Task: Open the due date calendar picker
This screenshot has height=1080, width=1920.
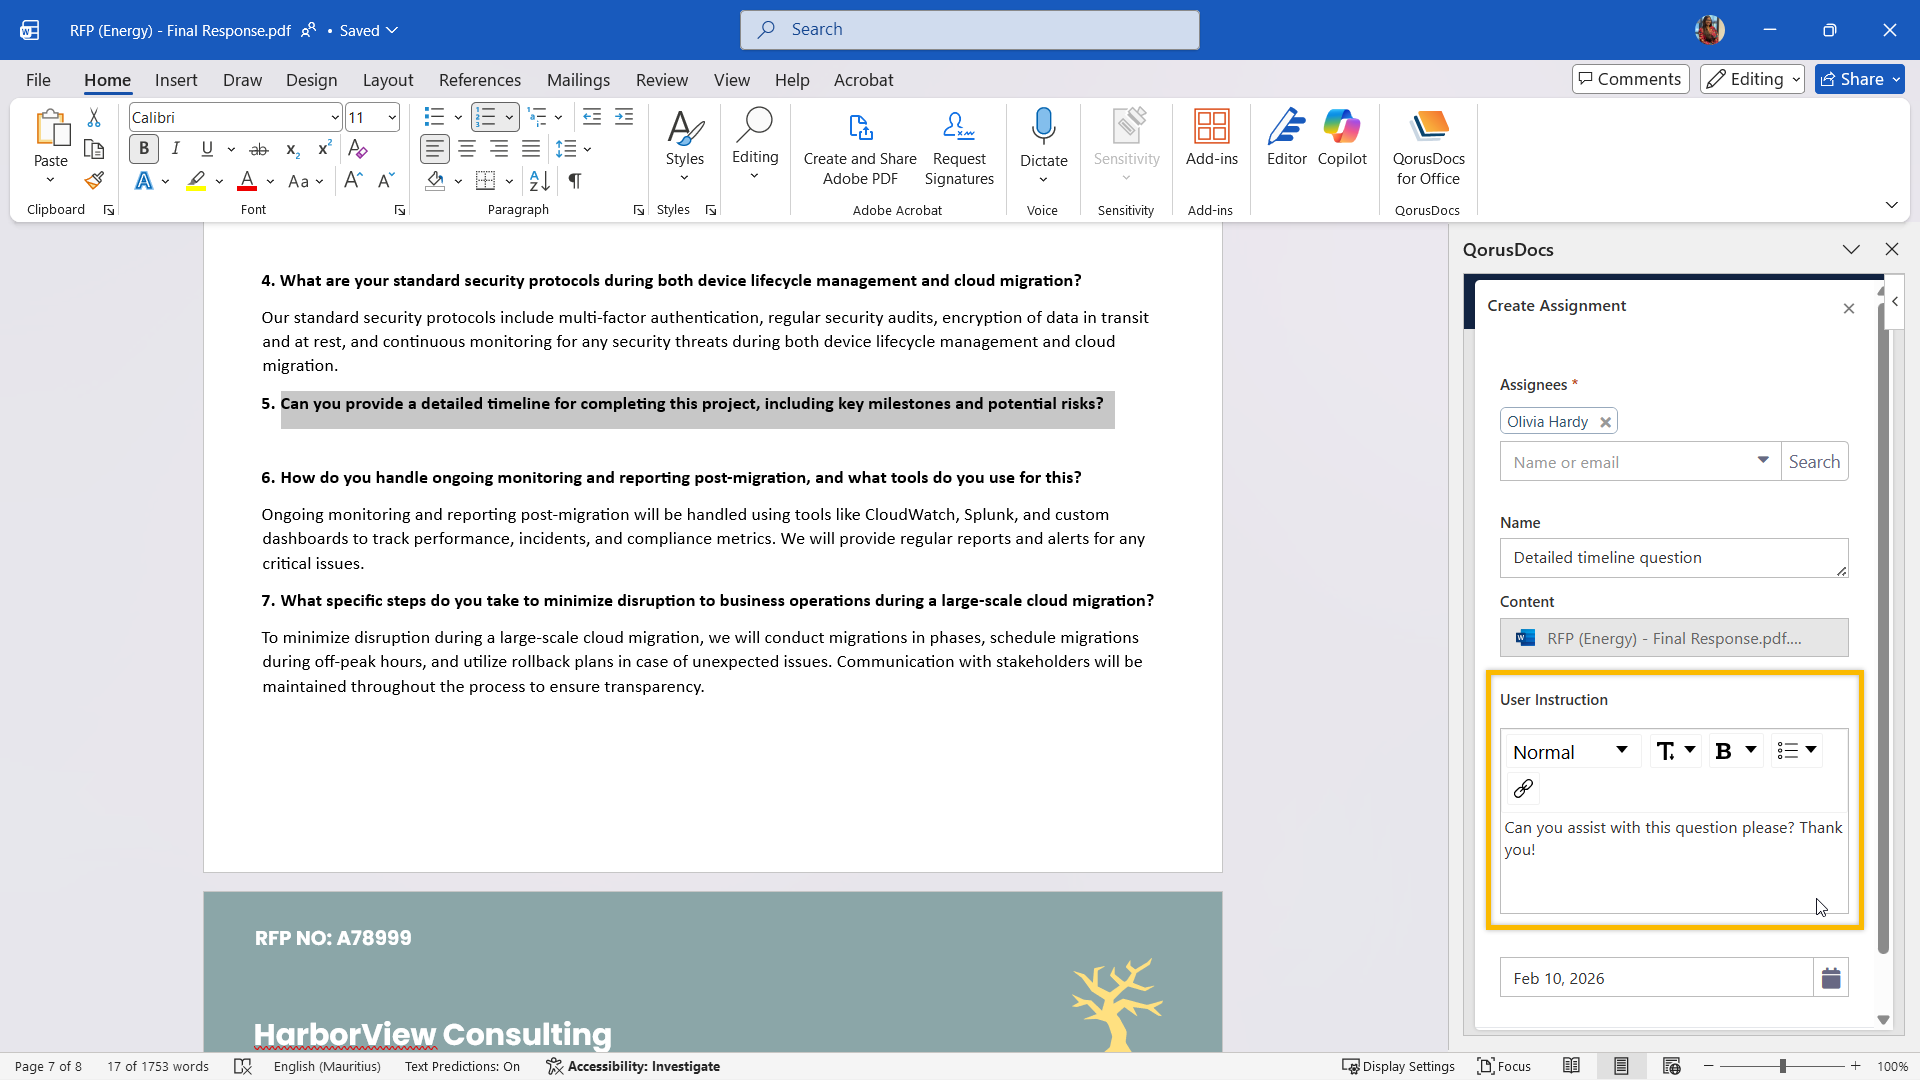Action: tap(1830, 978)
